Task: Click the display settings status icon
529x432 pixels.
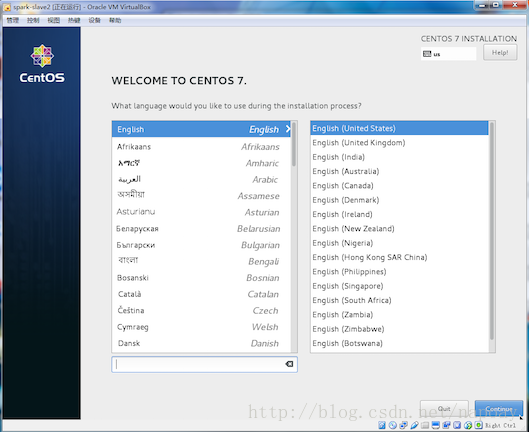Action: coord(436,425)
